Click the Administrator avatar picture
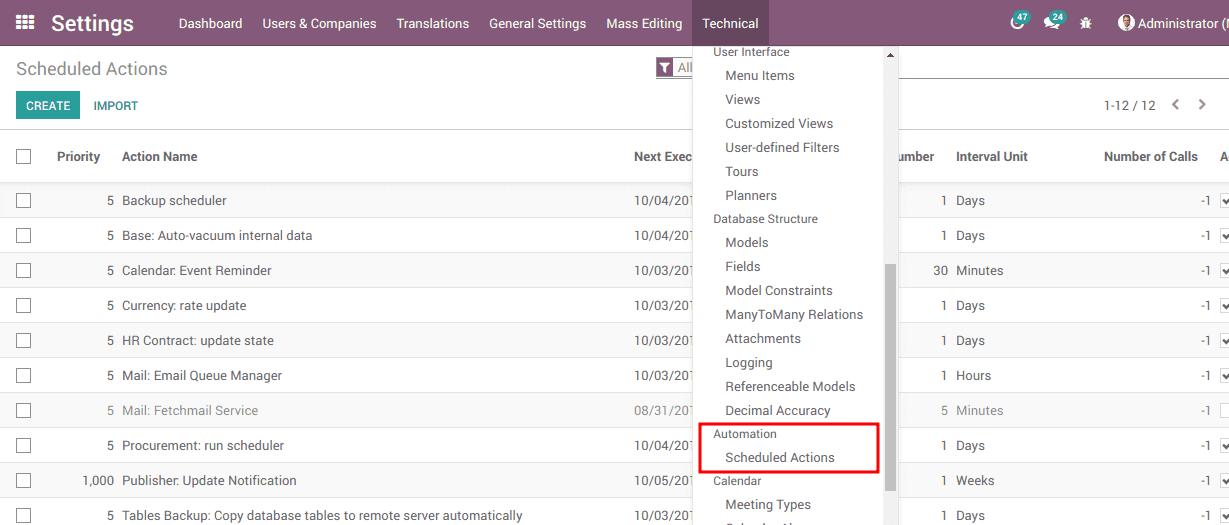1229x525 pixels. [x=1126, y=23]
